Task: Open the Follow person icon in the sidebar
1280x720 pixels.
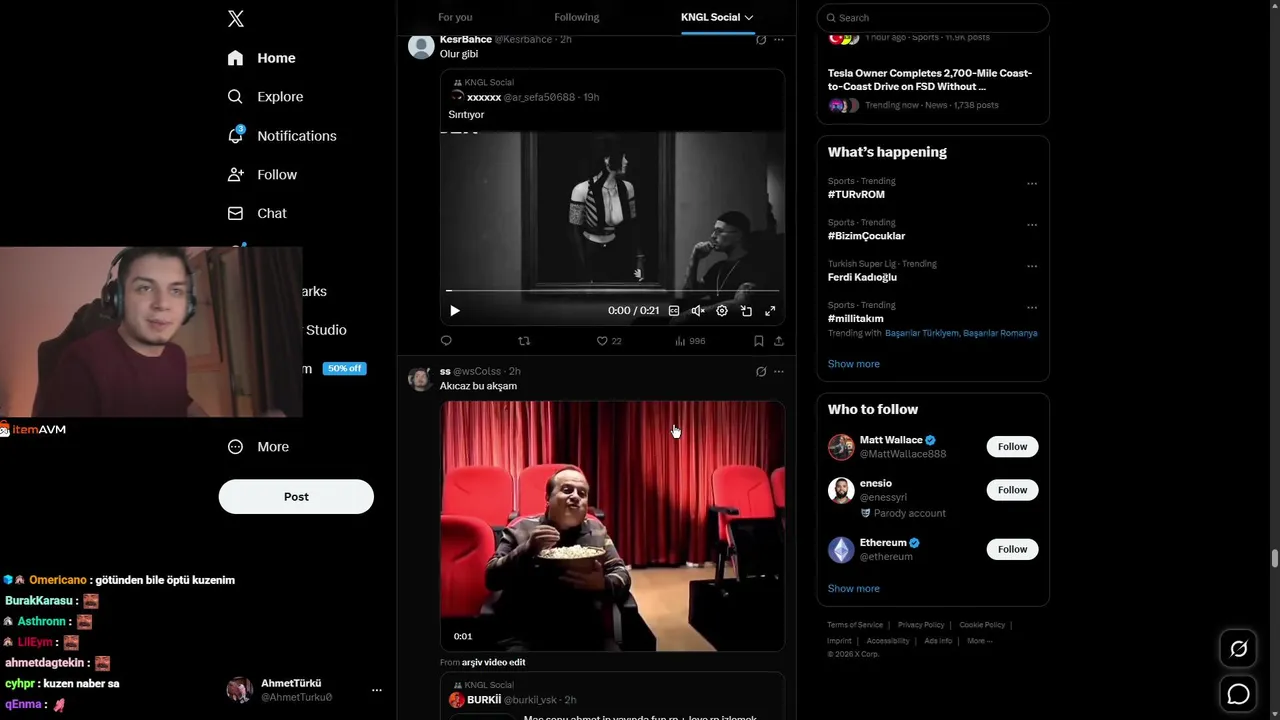Action: (235, 174)
